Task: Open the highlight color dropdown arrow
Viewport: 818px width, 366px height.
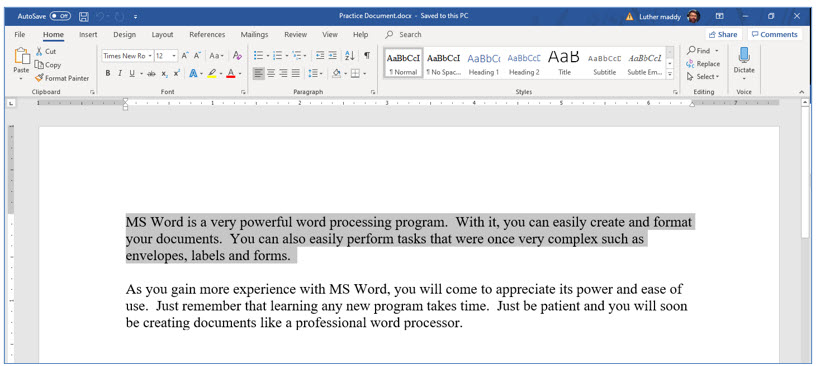Action: (x=221, y=74)
